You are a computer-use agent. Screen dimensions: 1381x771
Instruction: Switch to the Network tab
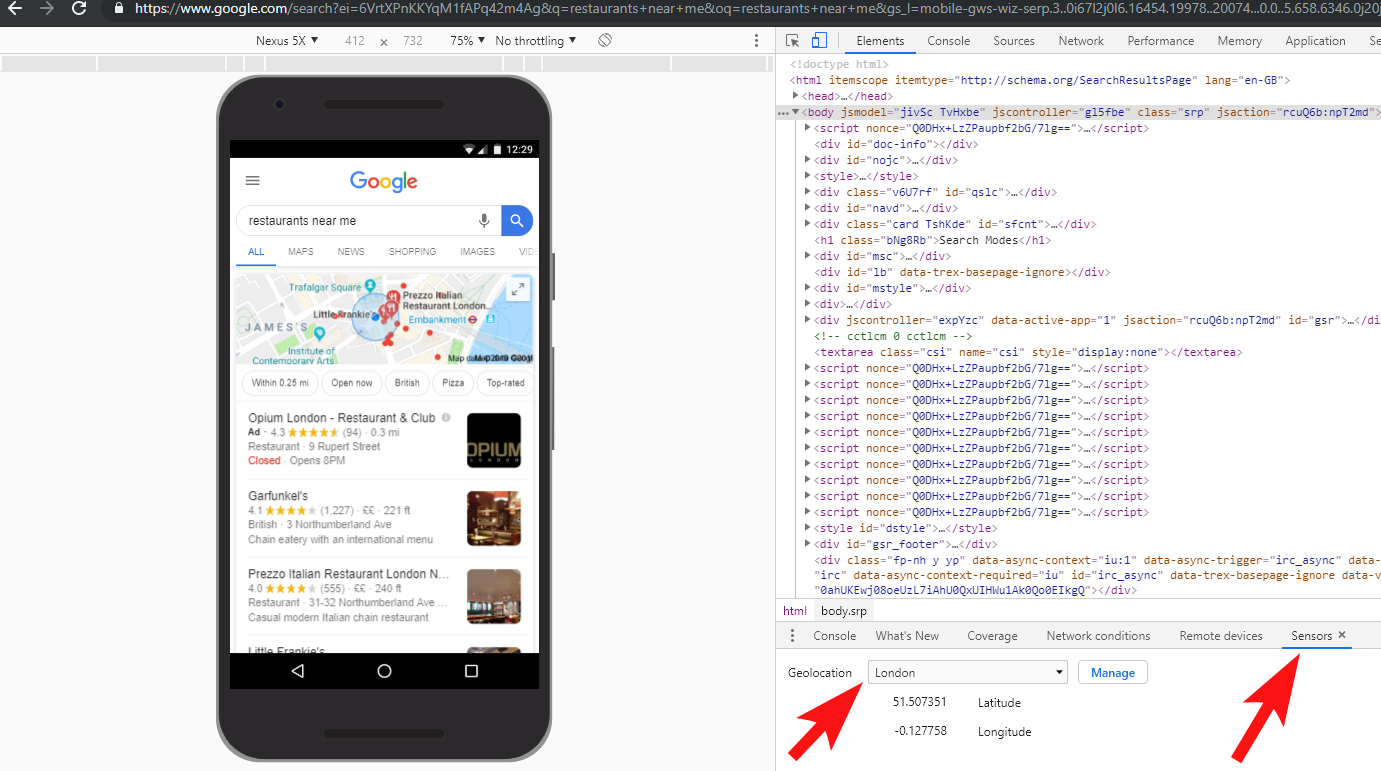click(x=1081, y=41)
